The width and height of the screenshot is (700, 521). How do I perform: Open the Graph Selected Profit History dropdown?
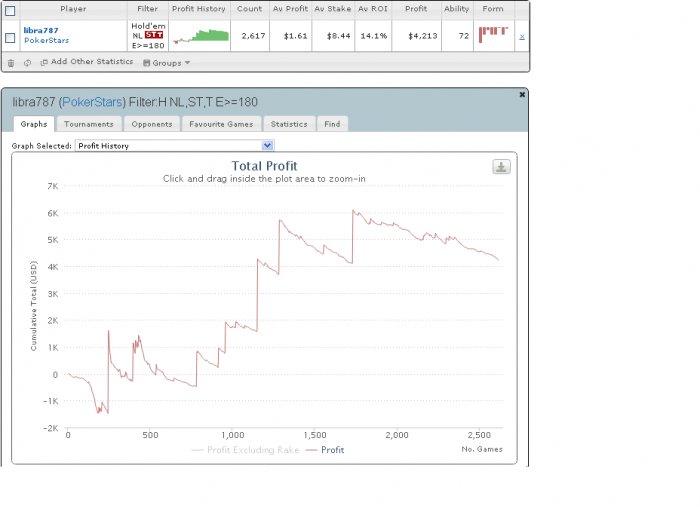(175, 146)
